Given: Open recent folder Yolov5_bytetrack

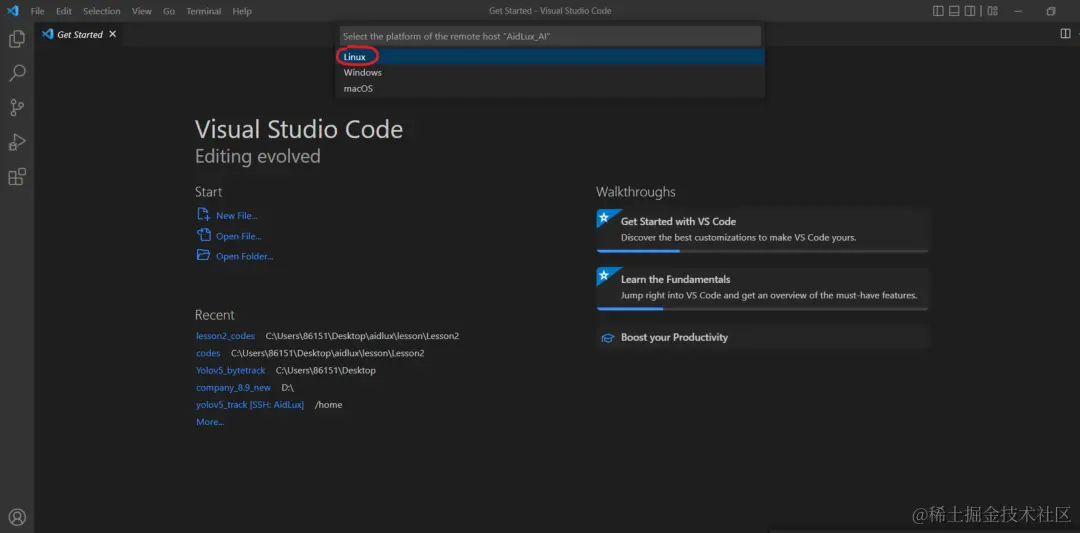Looking at the screenshot, I should (x=231, y=370).
